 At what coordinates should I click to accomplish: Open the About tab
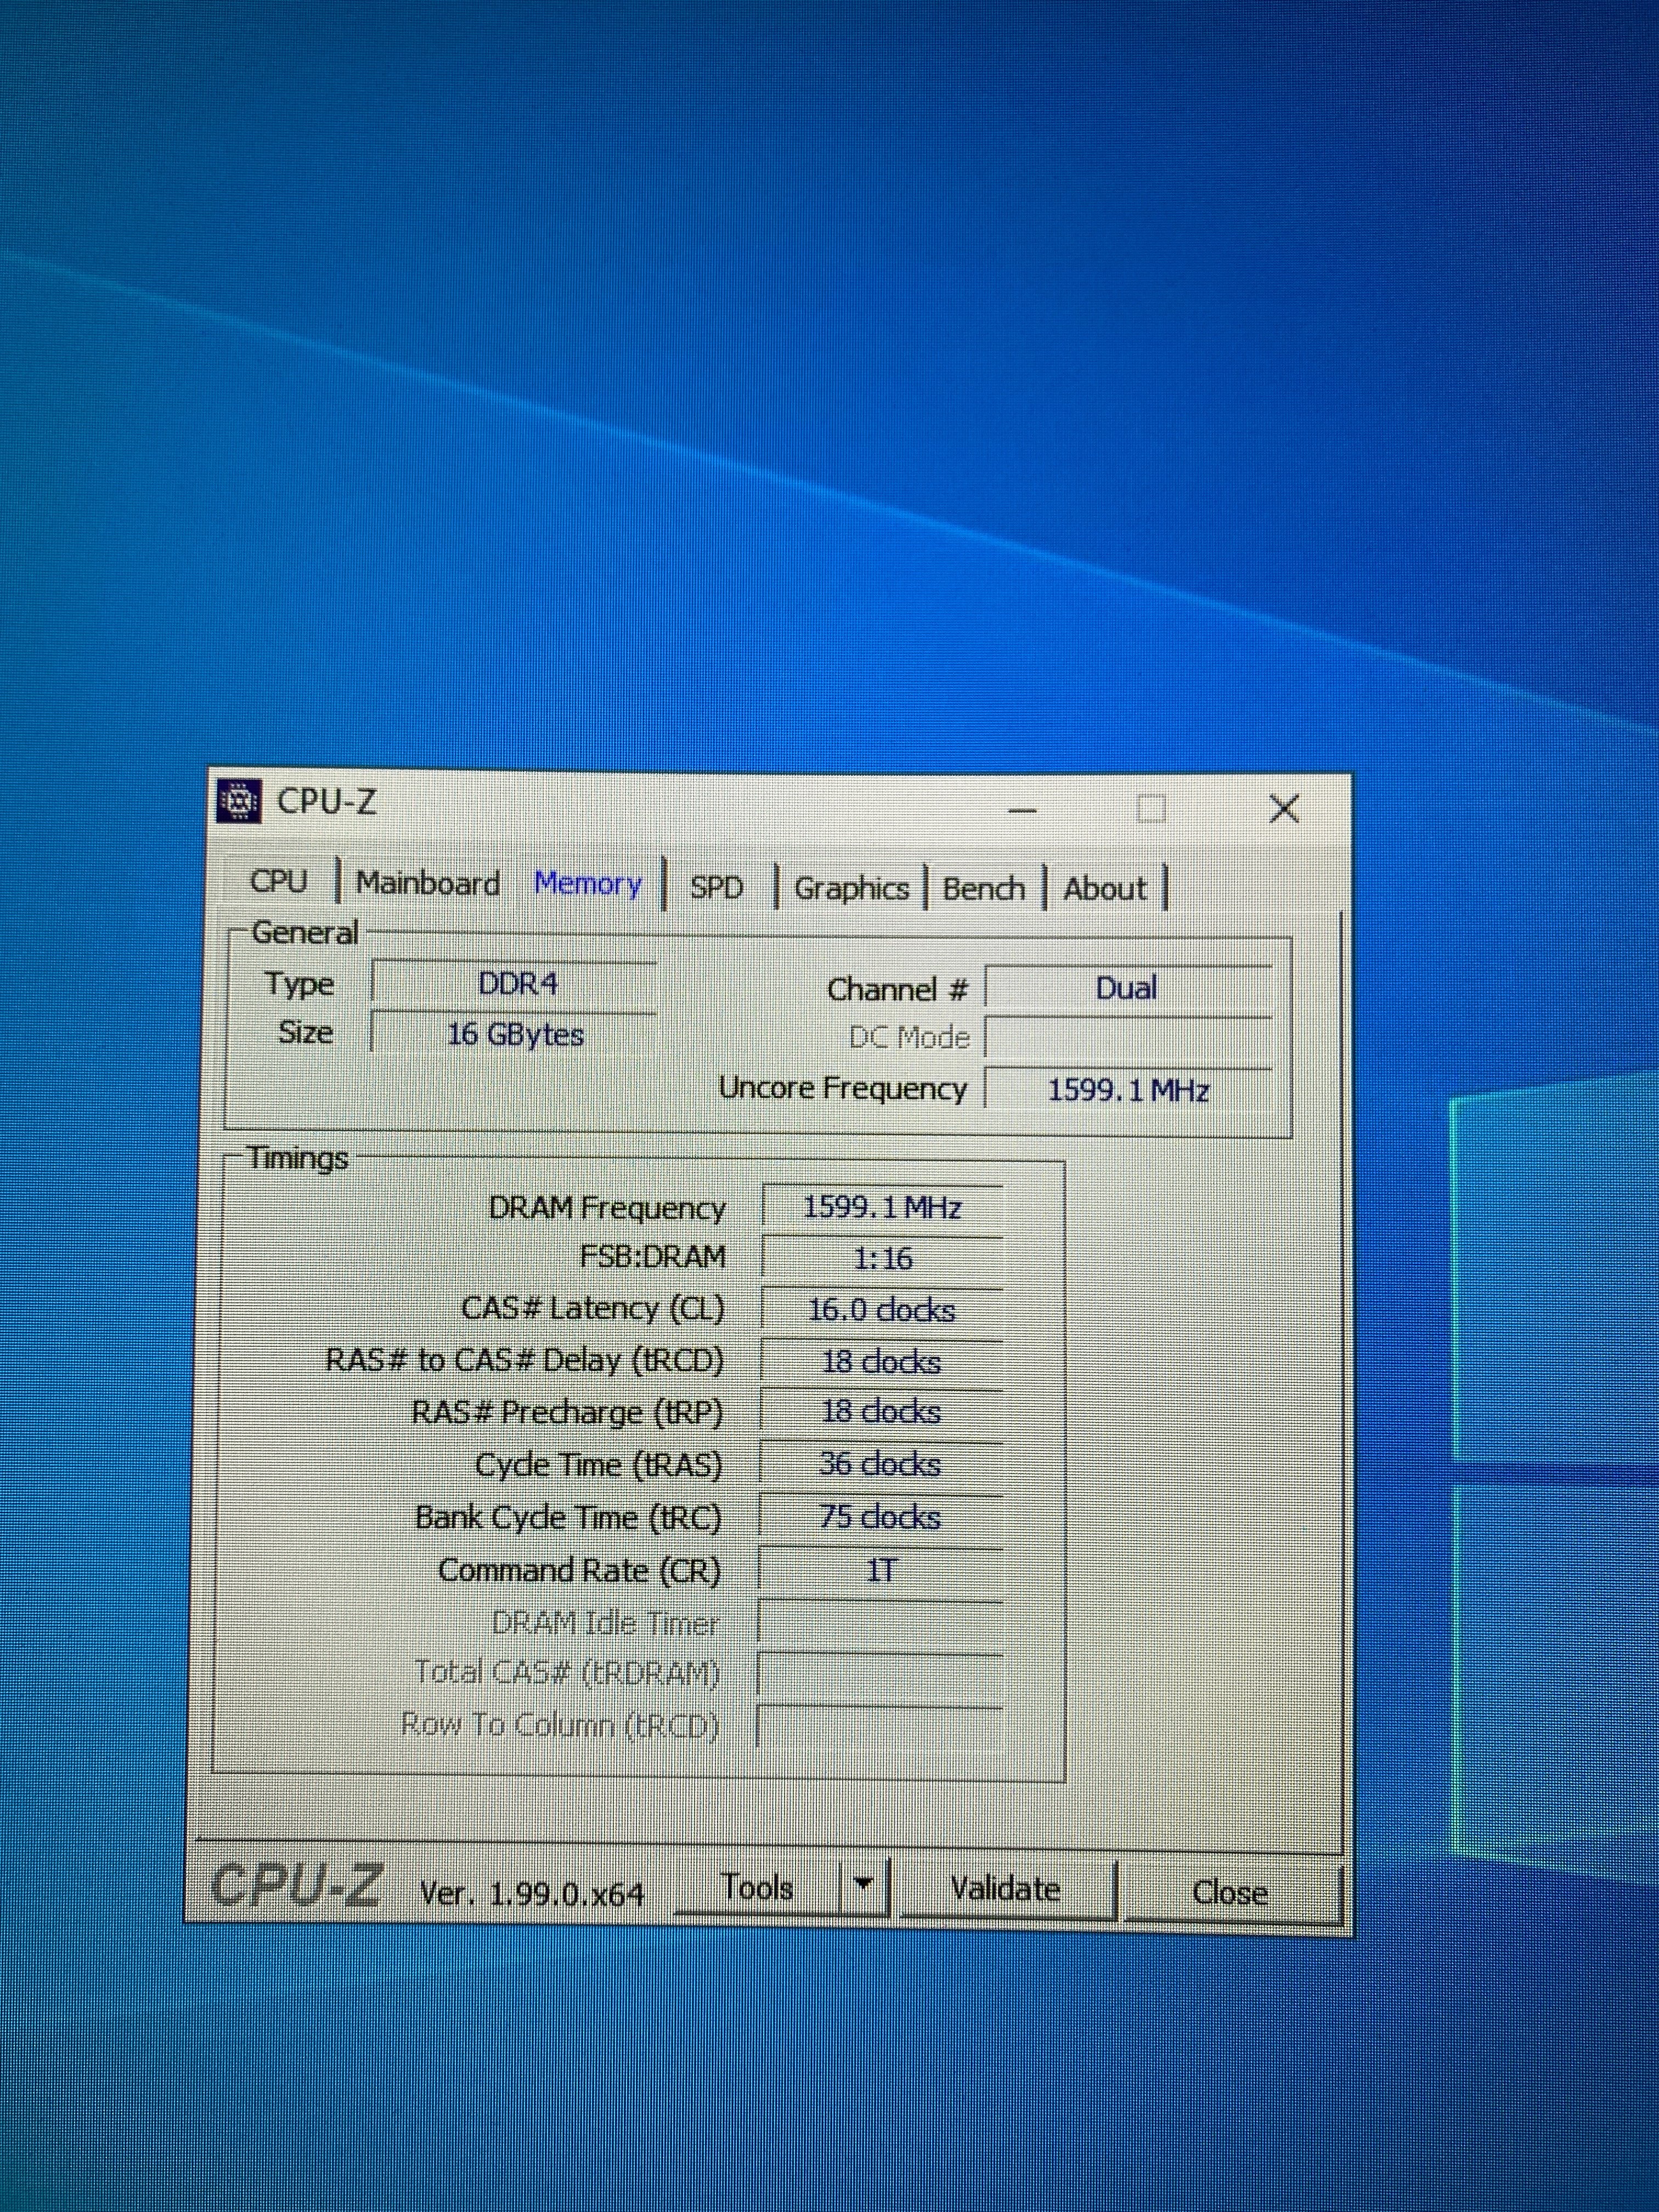pyautogui.click(x=1104, y=888)
